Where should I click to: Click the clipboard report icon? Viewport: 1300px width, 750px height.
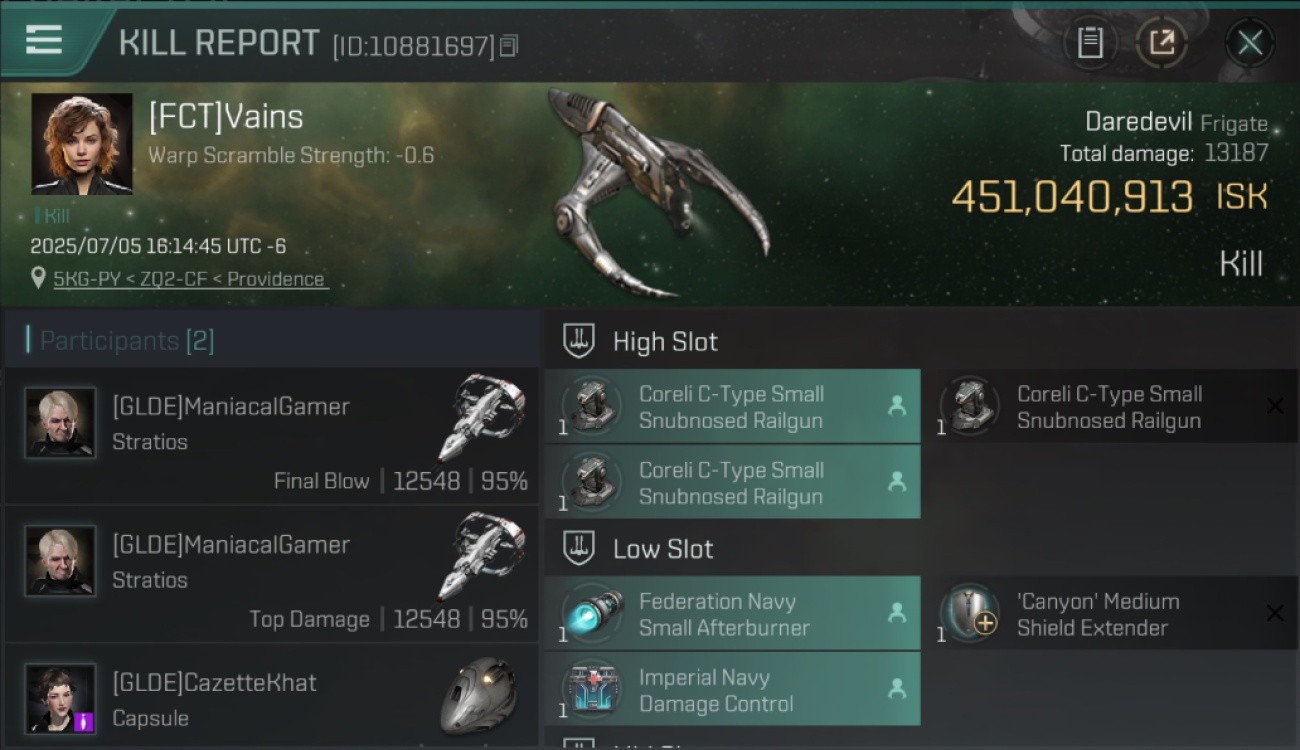coord(1089,42)
